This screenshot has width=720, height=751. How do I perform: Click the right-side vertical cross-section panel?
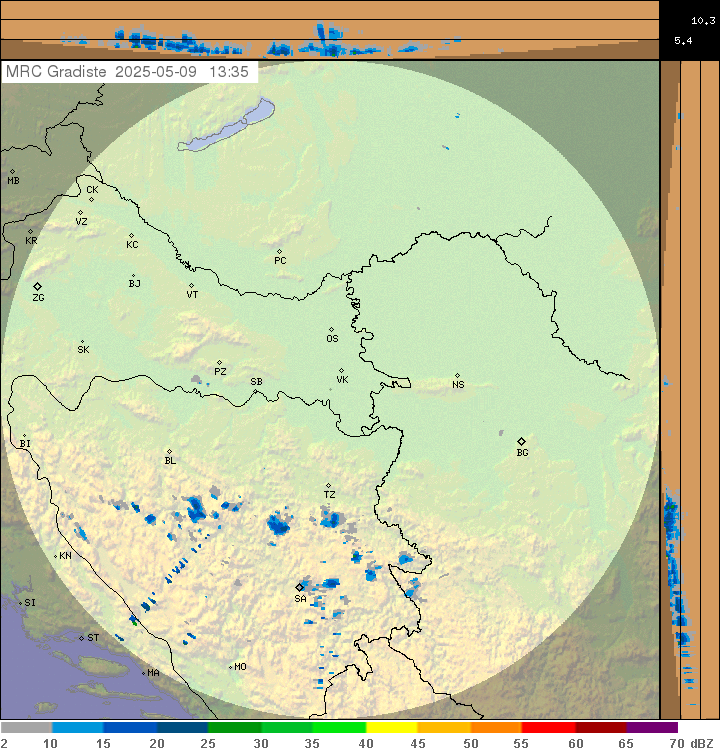(690, 389)
